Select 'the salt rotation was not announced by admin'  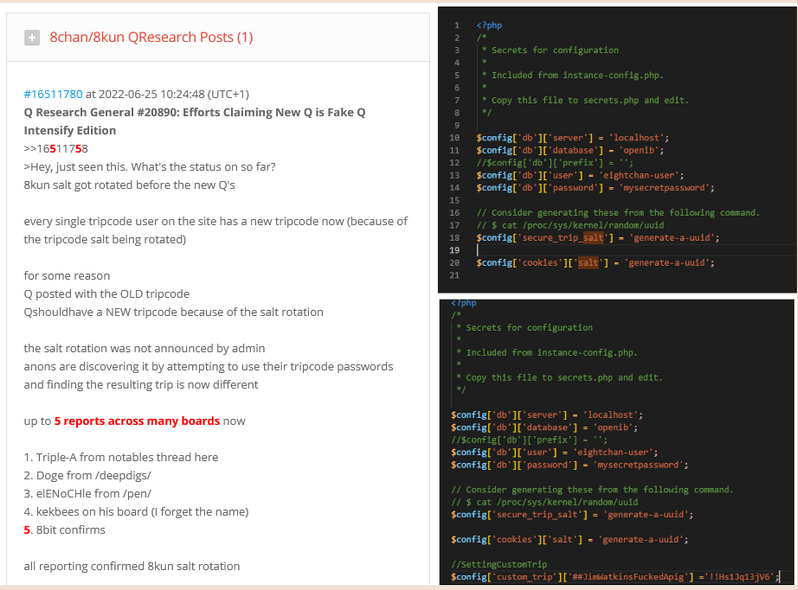pyautogui.click(x=144, y=348)
